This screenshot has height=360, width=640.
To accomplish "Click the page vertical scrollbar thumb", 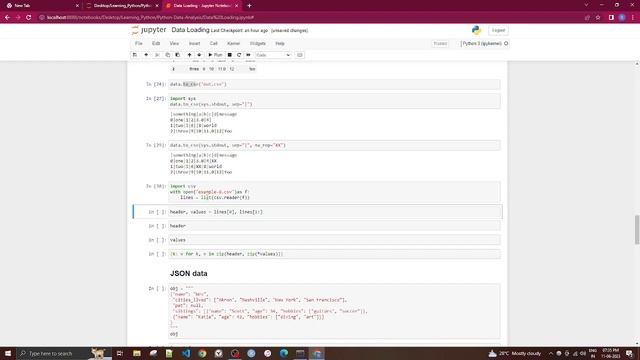I will [637, 230].
